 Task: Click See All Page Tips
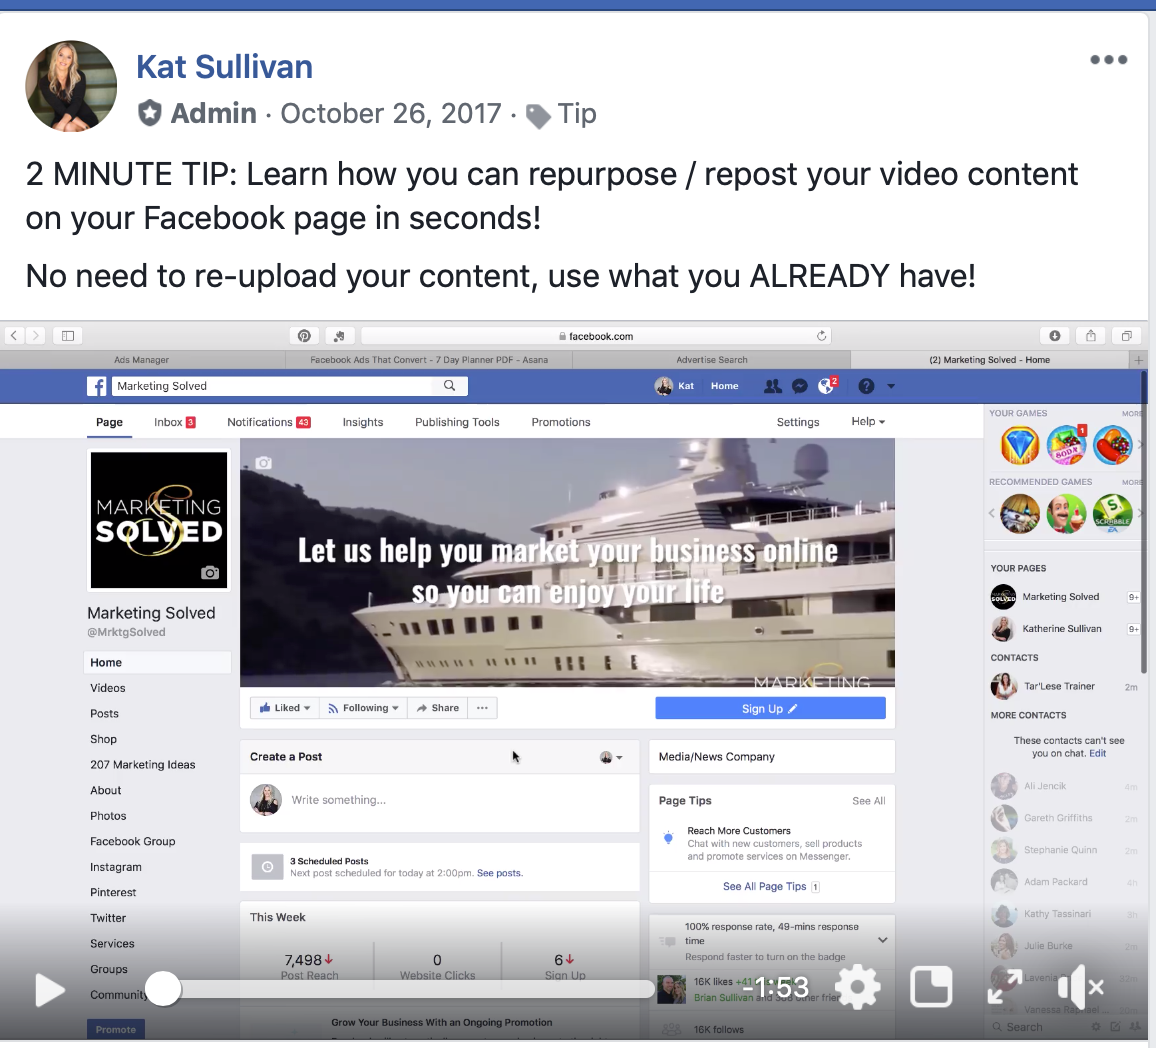(x=765, y=887)
